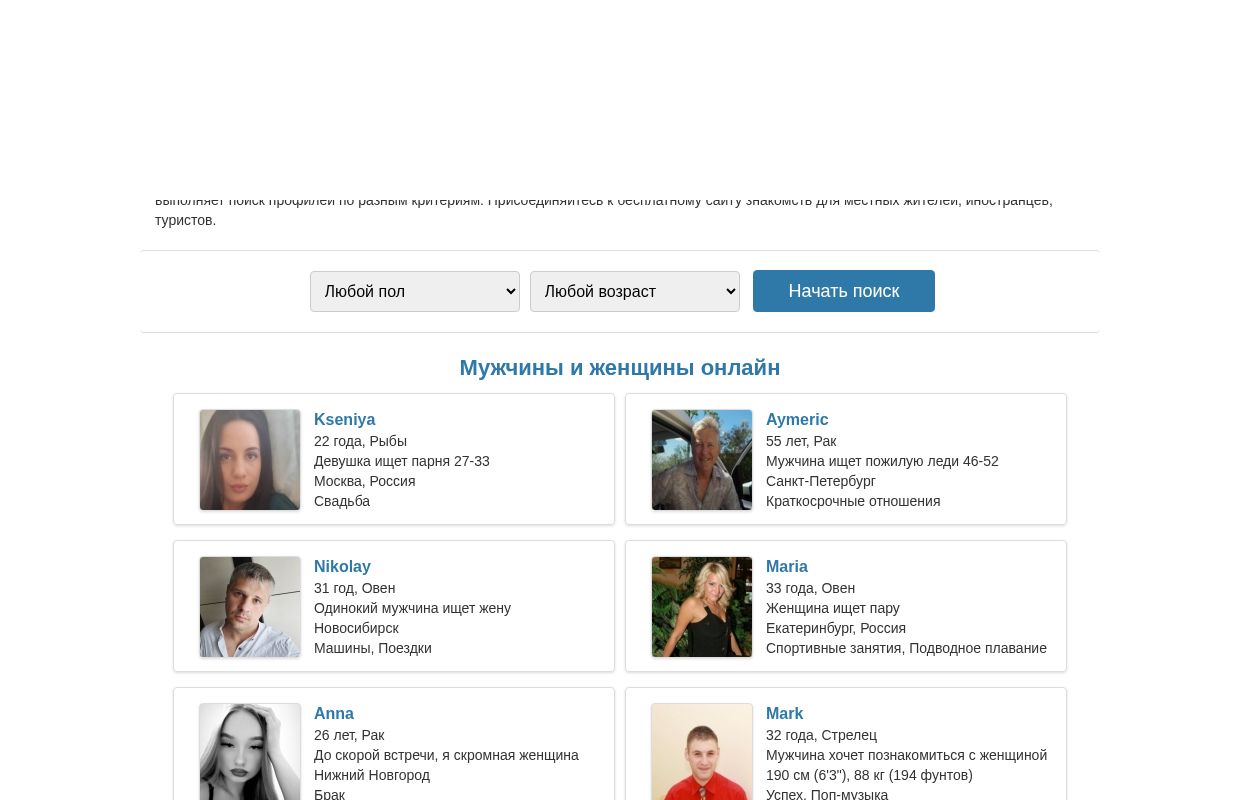The height and width of the screenshot is (800, 1240).
Task: Open Maria's profile name link
Action: tap(787, 567)
